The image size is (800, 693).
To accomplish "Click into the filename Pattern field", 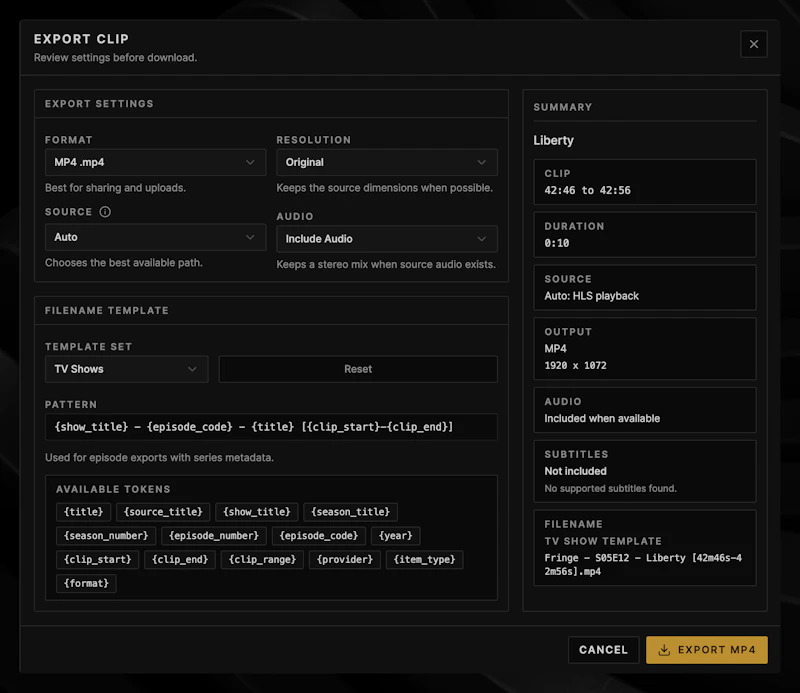I will pos(271,427).
